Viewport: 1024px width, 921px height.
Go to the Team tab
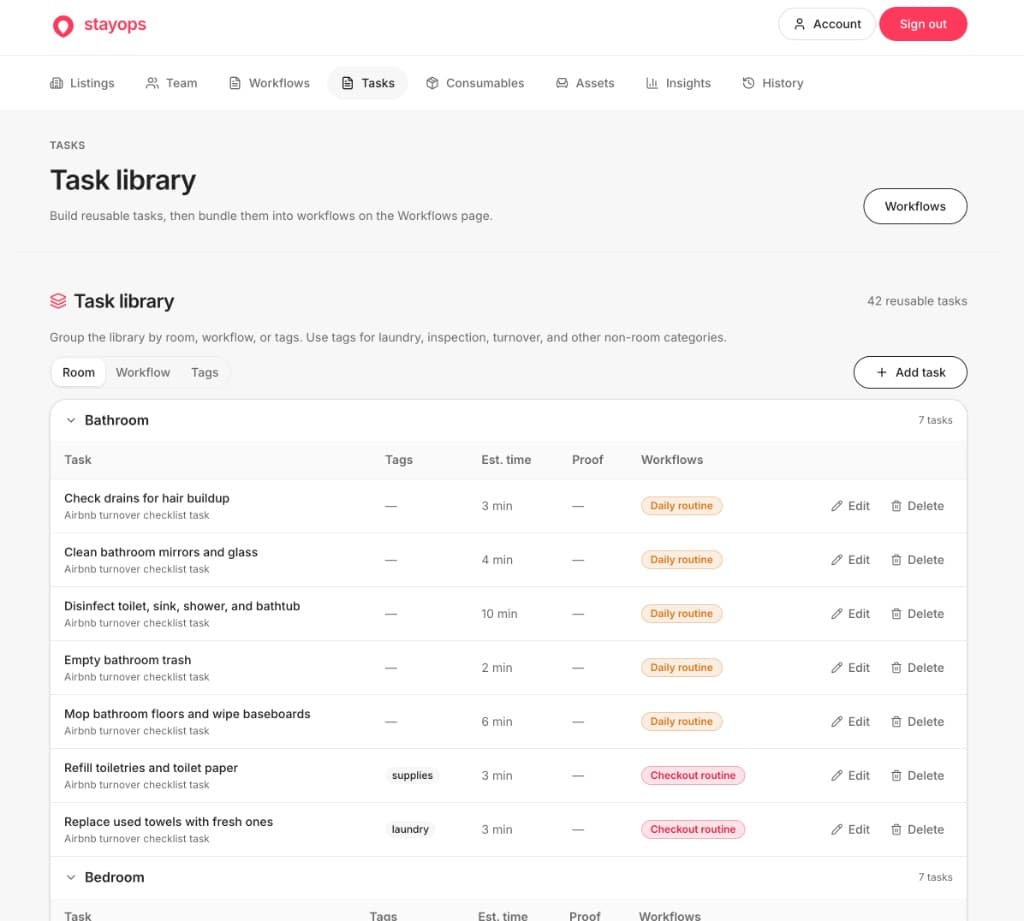171,83
